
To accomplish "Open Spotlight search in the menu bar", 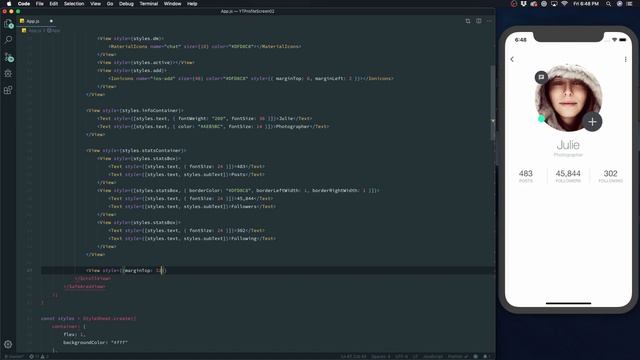I will point(608,4).
